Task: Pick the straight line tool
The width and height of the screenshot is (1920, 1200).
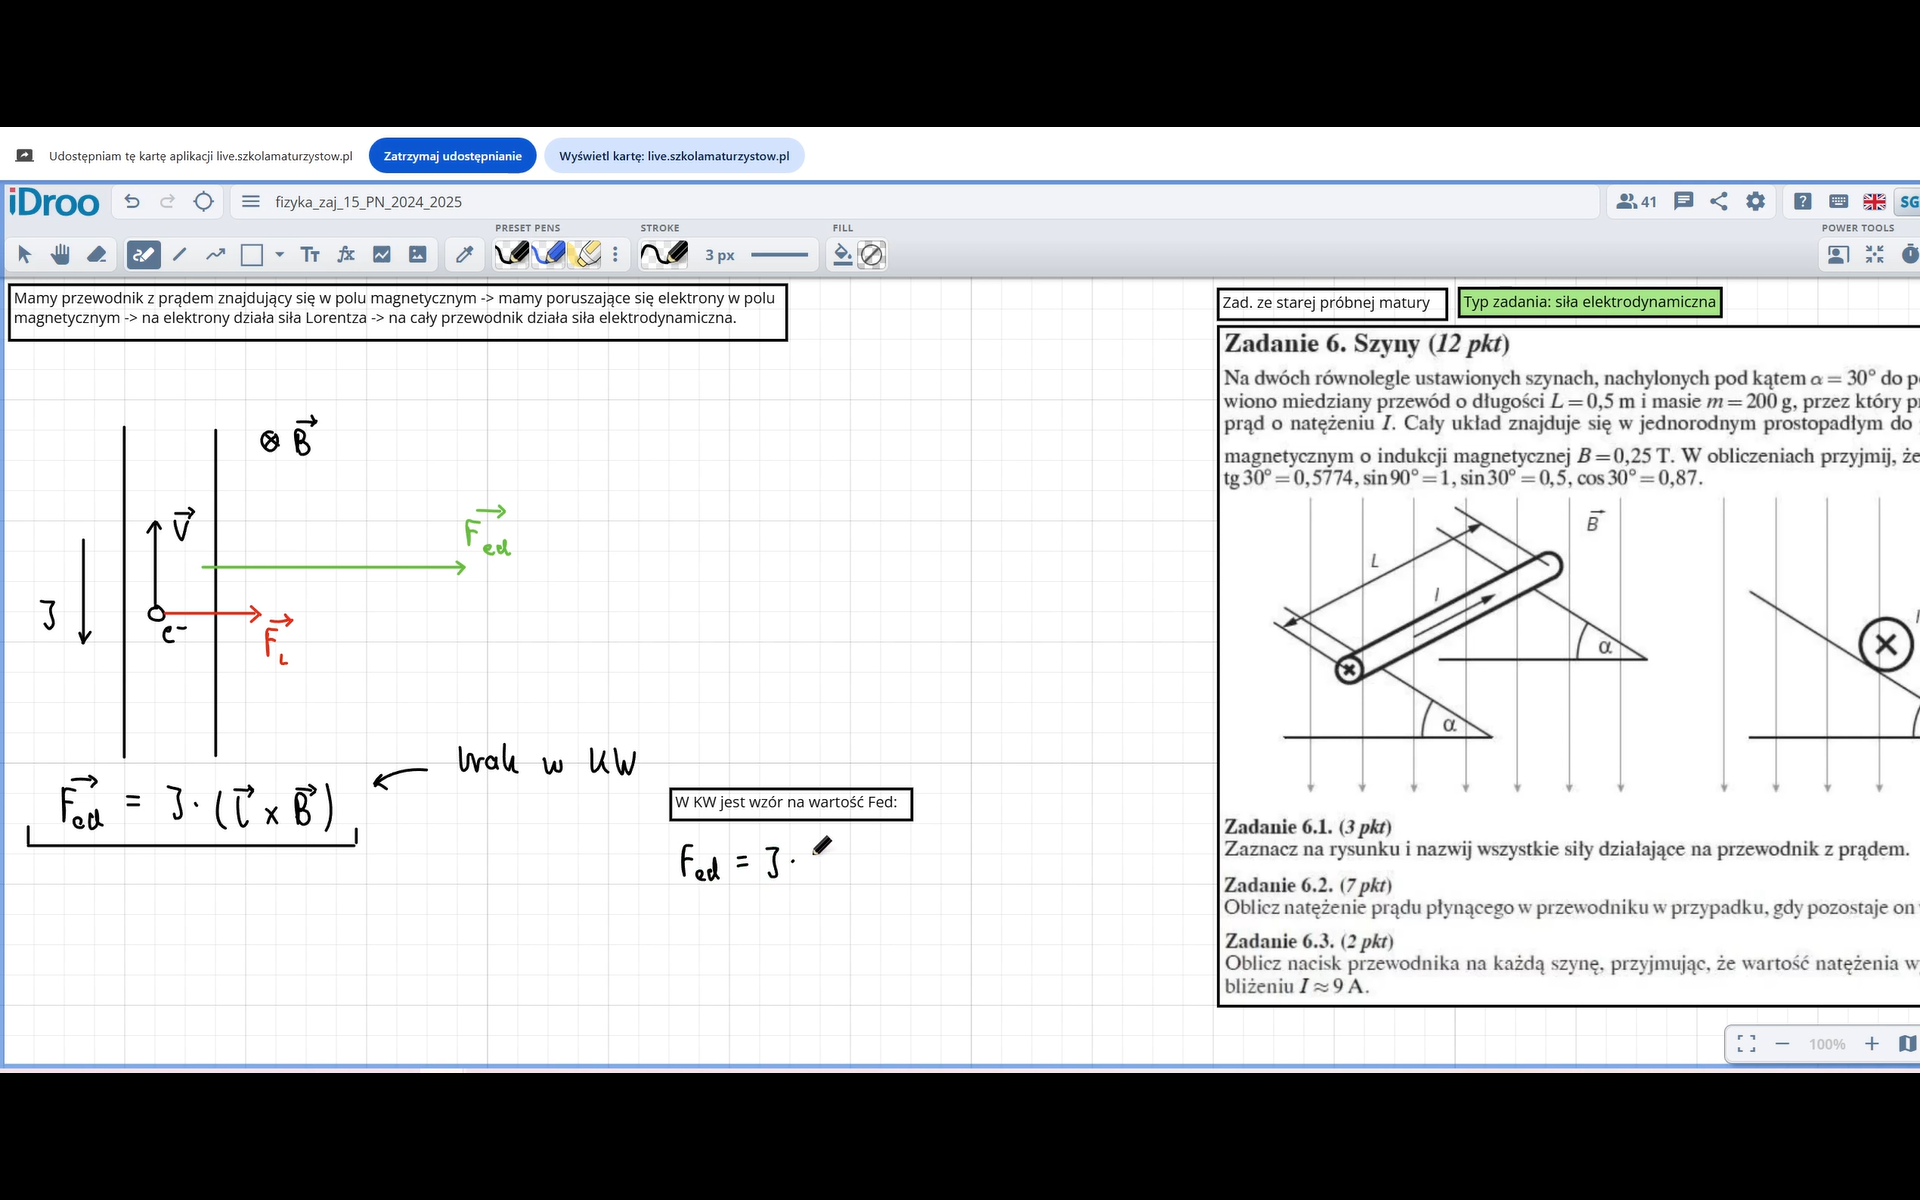Action: 180,255
